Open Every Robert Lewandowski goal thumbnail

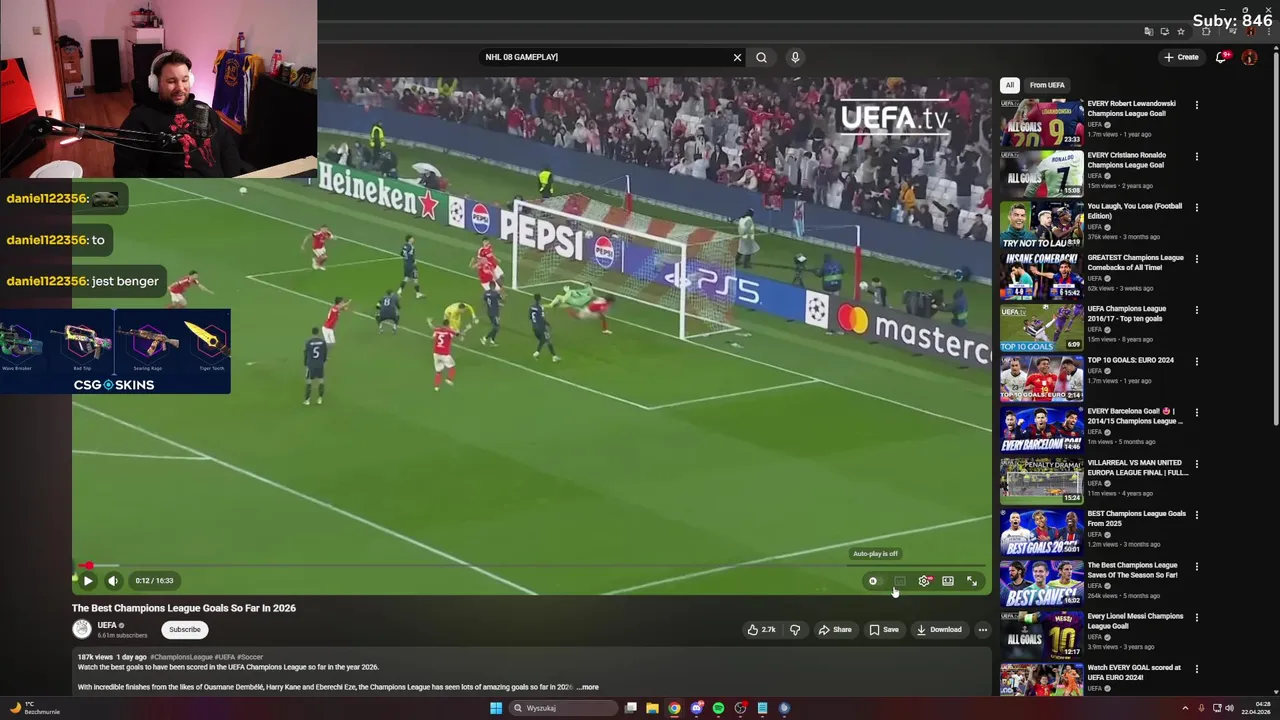point(1041,122)
